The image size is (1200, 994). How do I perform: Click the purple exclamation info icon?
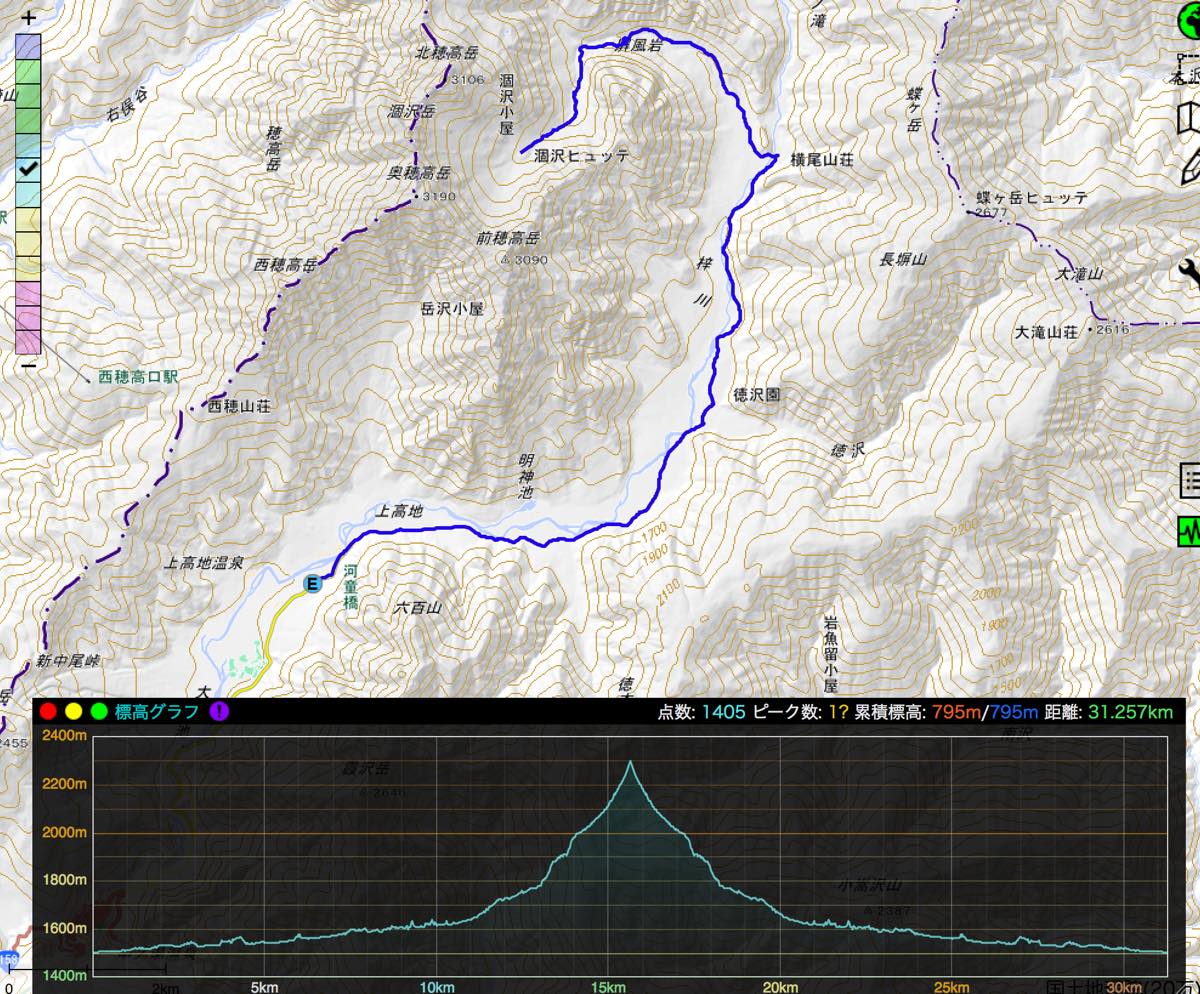[219, 712]
